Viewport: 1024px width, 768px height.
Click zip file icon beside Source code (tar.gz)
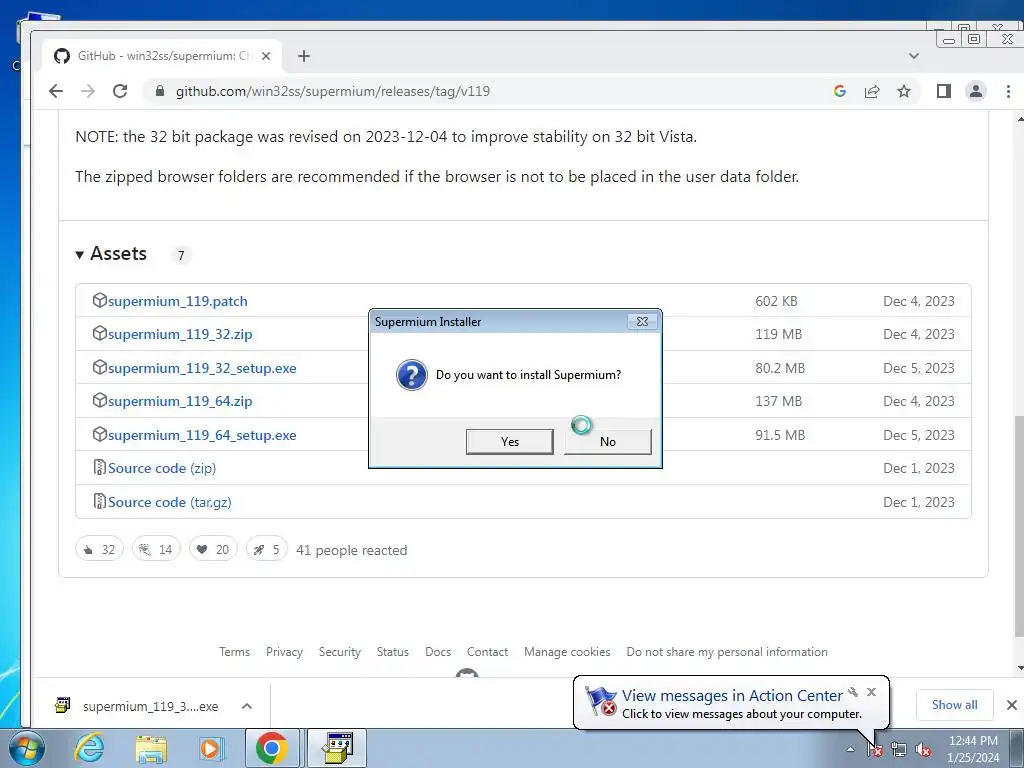[99, 502]
